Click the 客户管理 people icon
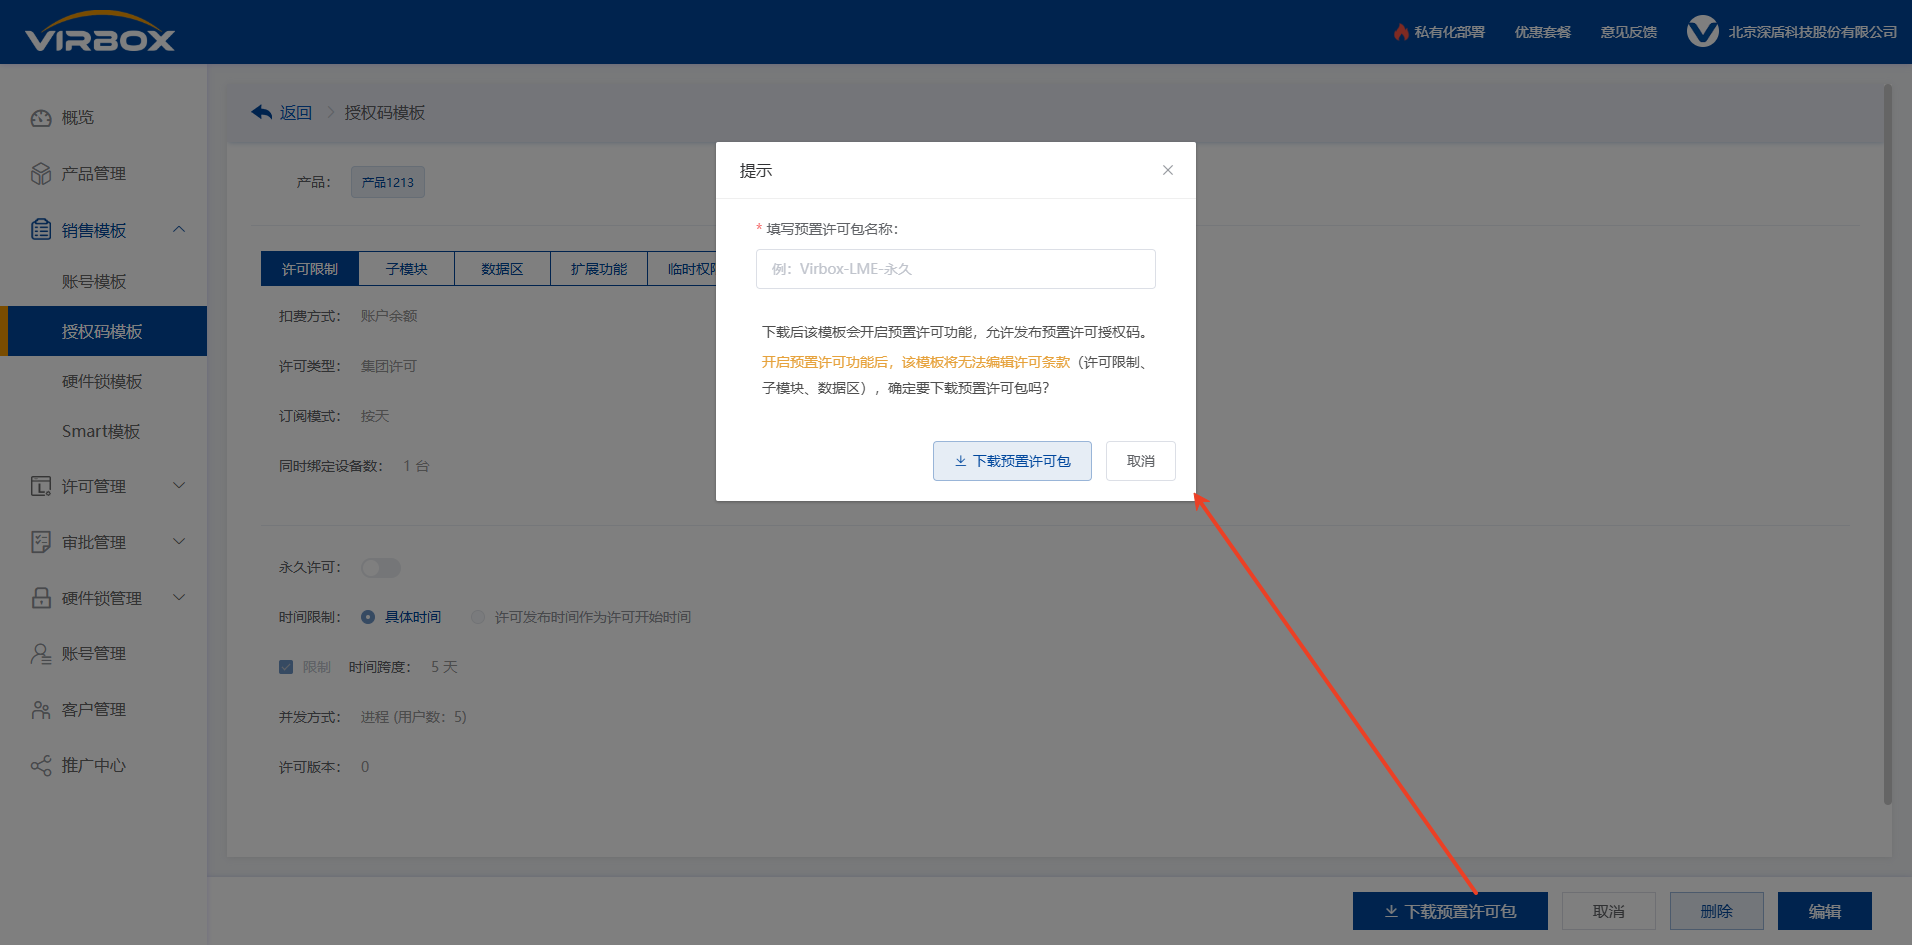The height and width of the screenshot is (945, 1912). click(x=41, y=710)
